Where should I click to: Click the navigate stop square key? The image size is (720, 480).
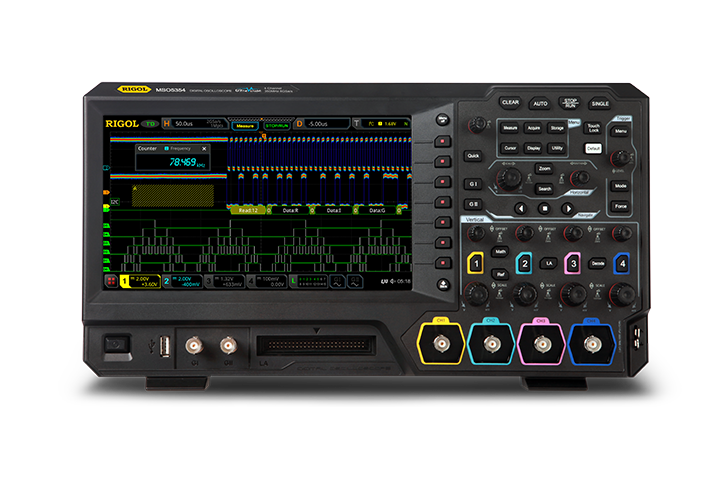coord(545,208)
